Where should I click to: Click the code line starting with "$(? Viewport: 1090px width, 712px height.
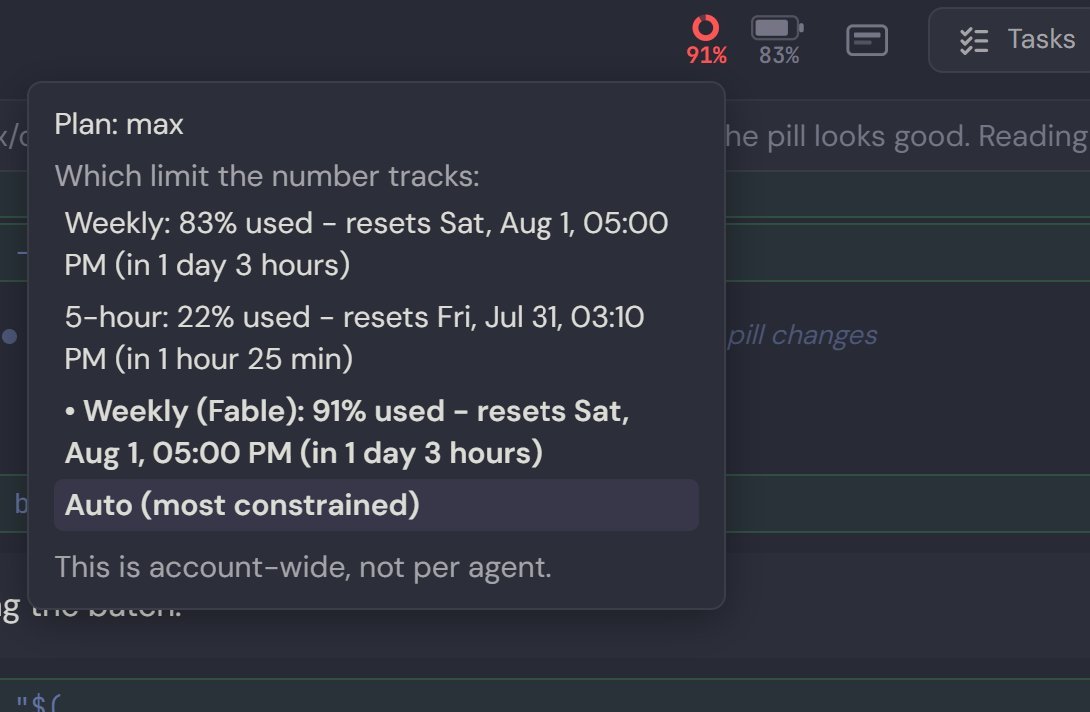pos(38,702)
